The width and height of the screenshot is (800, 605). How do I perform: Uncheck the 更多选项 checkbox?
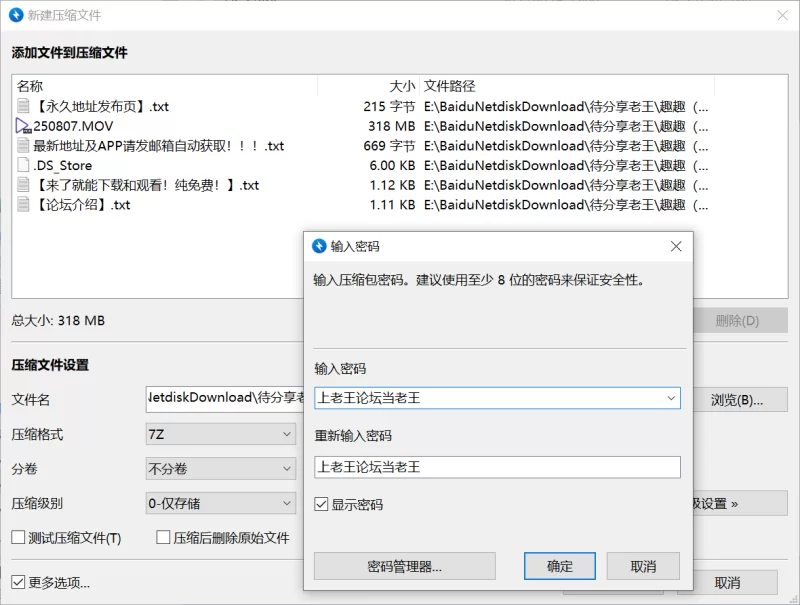click(18, 582)
